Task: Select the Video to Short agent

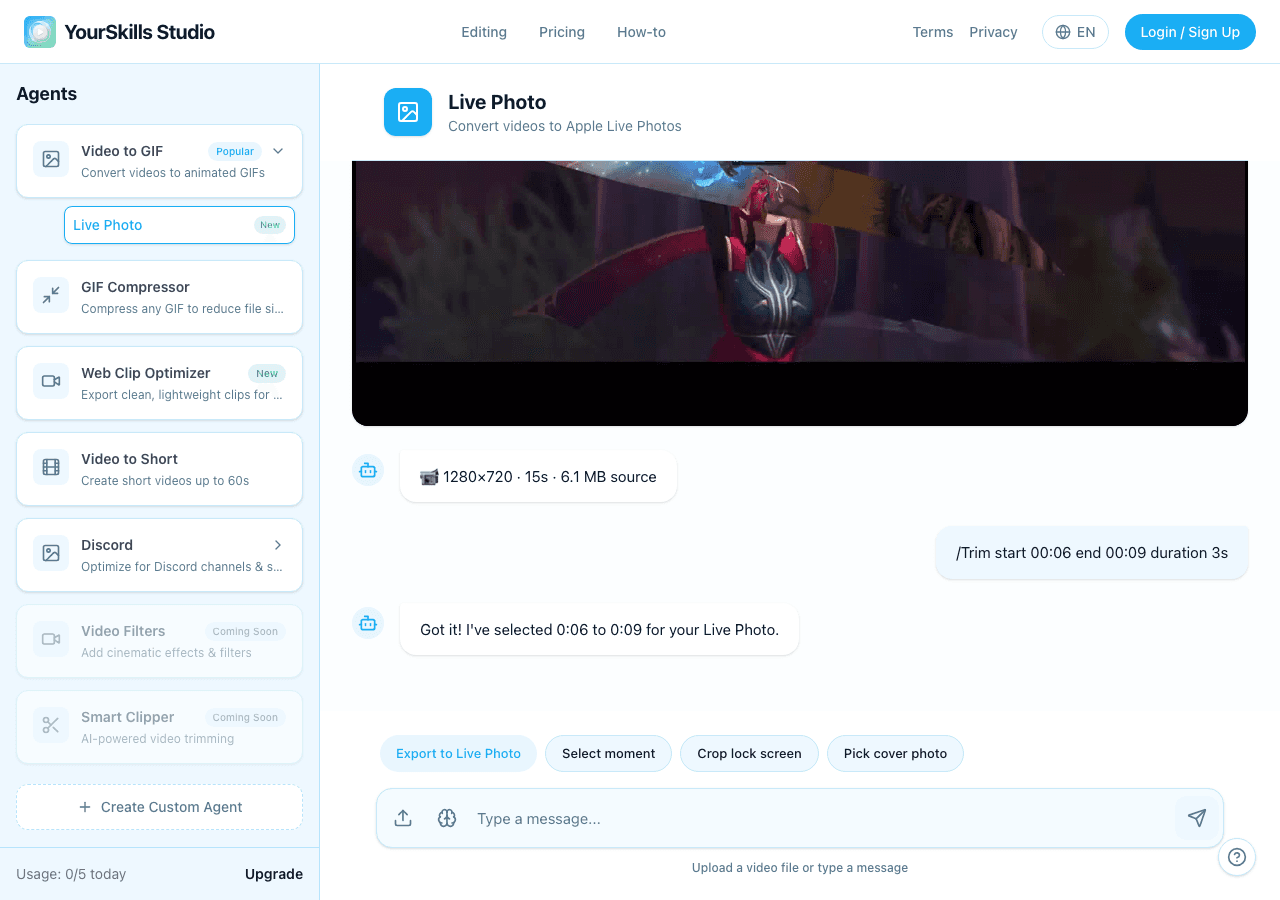Action: (159, 469)
